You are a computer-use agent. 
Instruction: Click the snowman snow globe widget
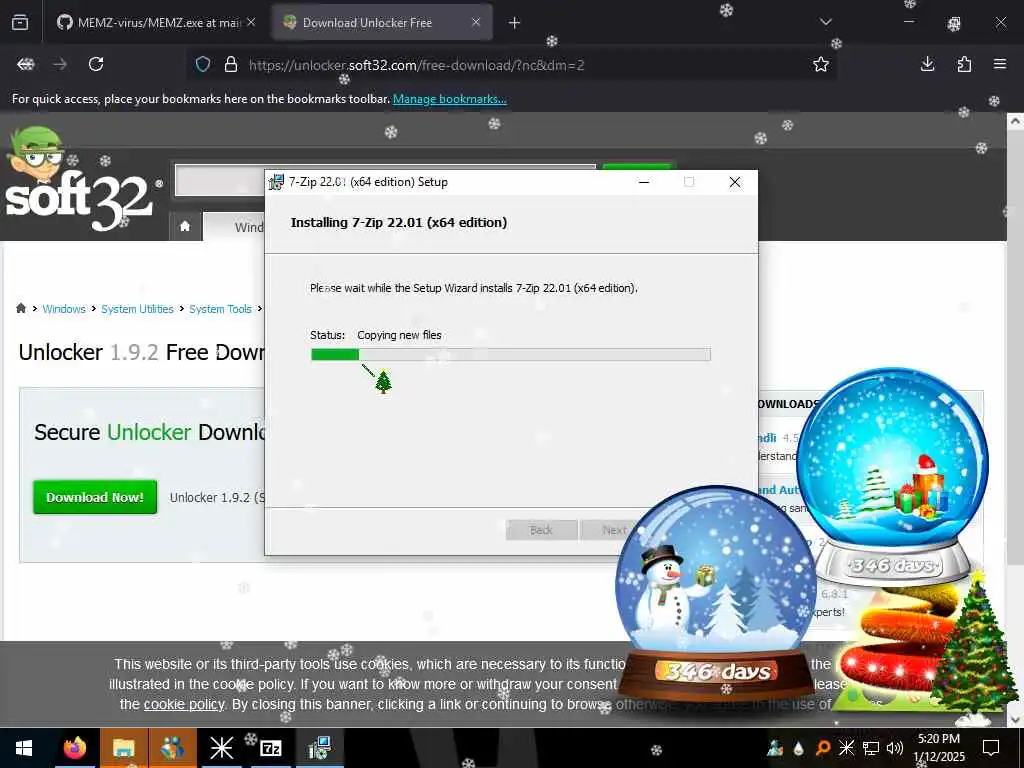(x=716, y=591)
